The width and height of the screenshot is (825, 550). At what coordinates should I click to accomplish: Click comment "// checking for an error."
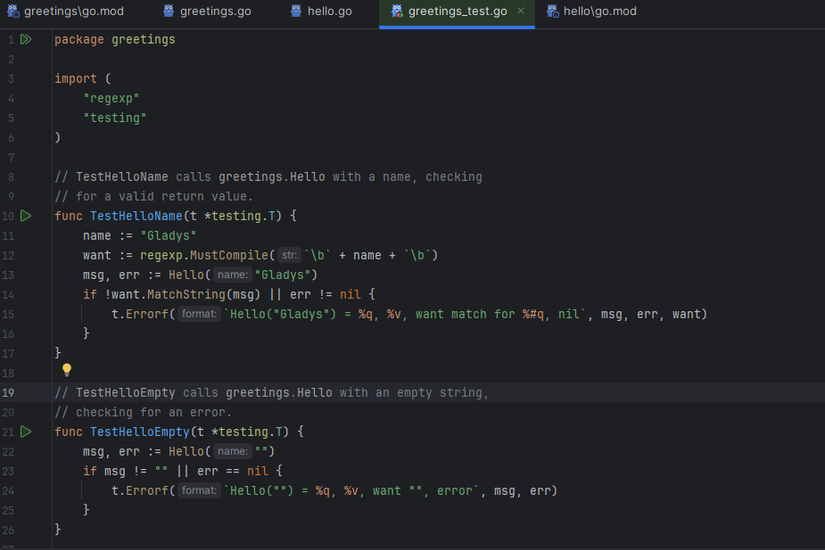[x=143, y=412]
